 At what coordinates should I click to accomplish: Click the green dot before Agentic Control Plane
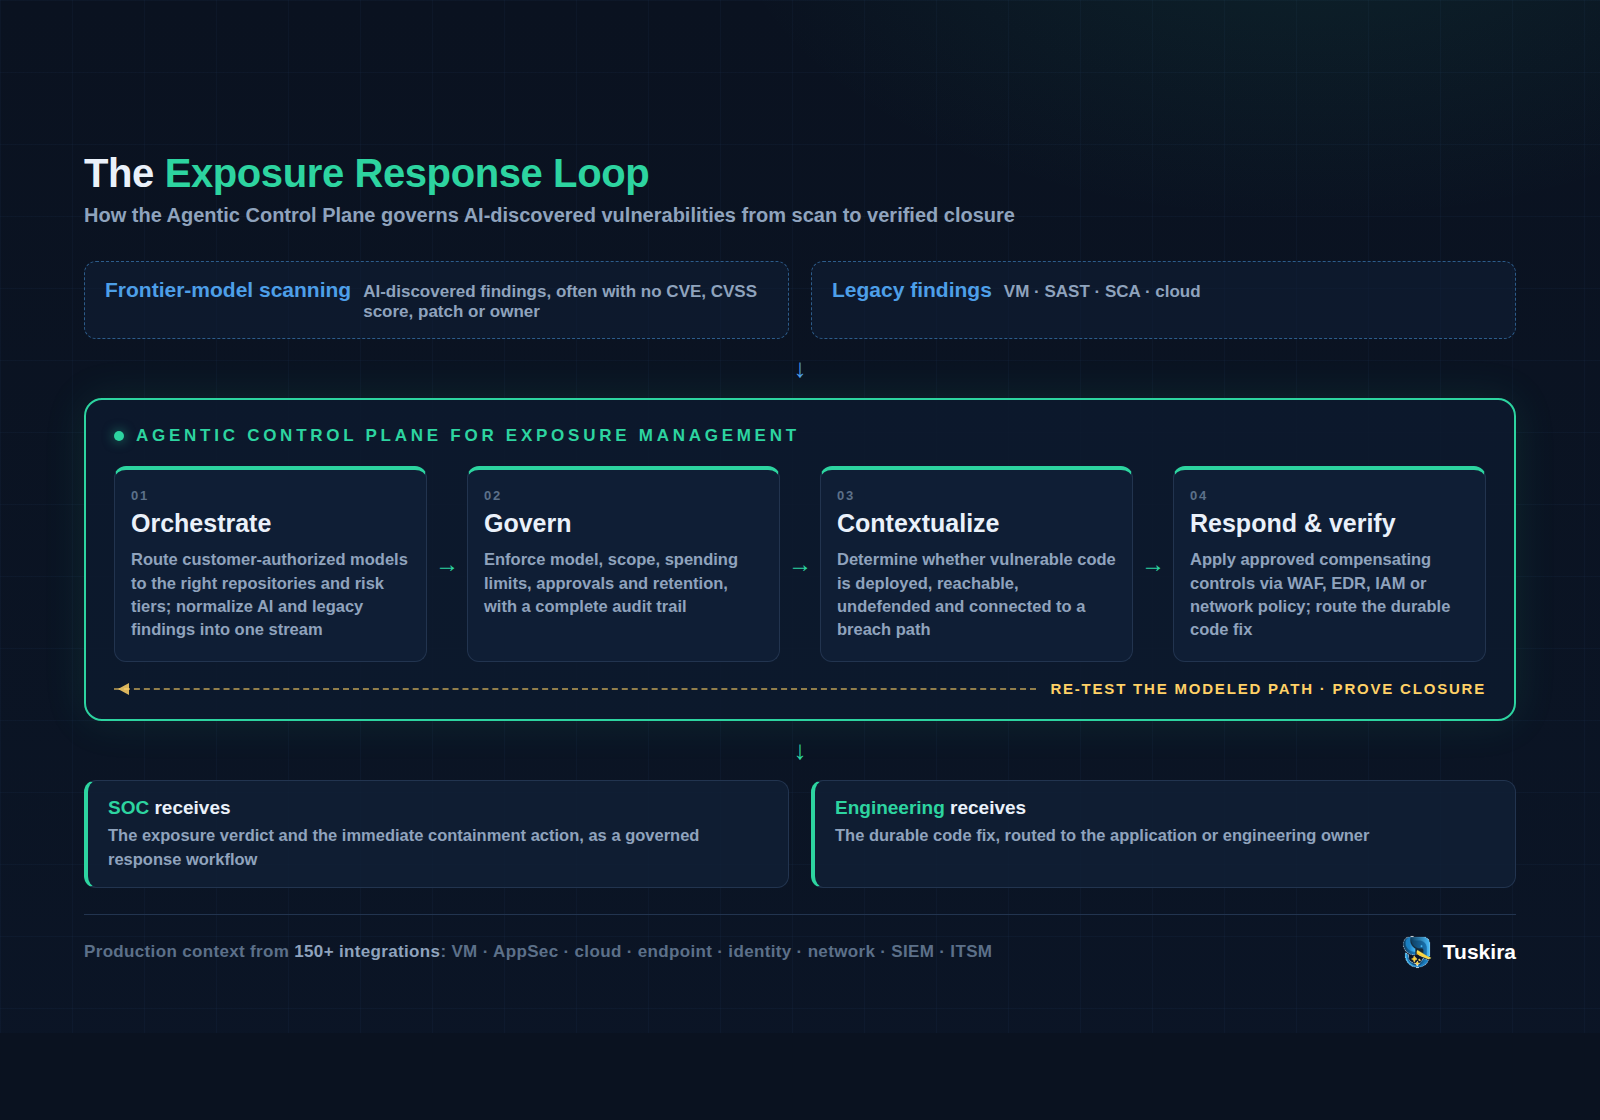click(x=119, y=436)
